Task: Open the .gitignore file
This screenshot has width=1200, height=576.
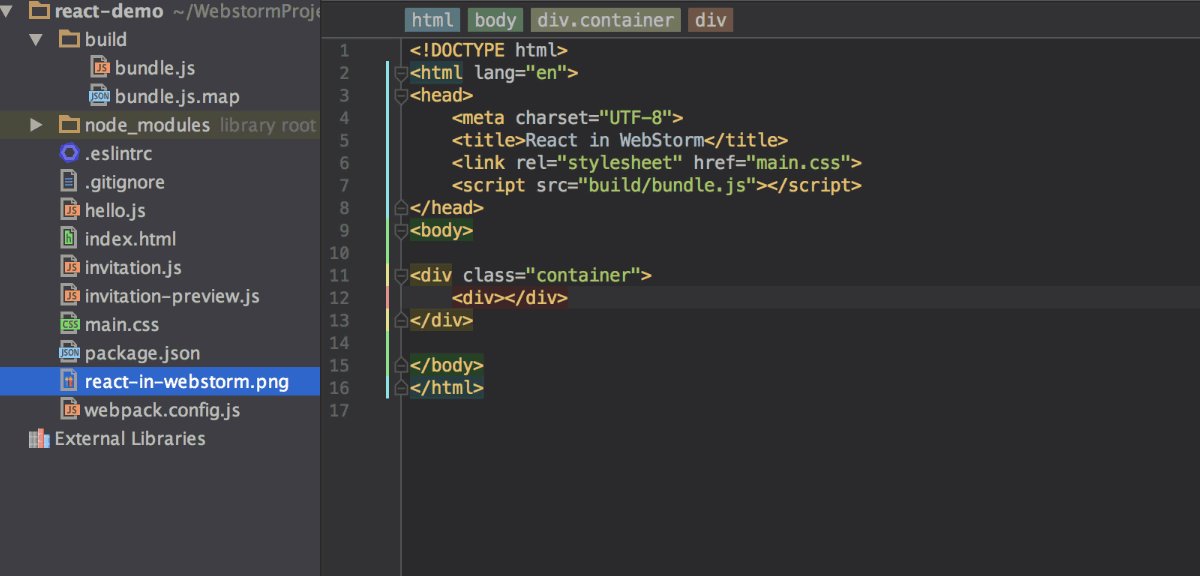Action: [x=124, y=182]
